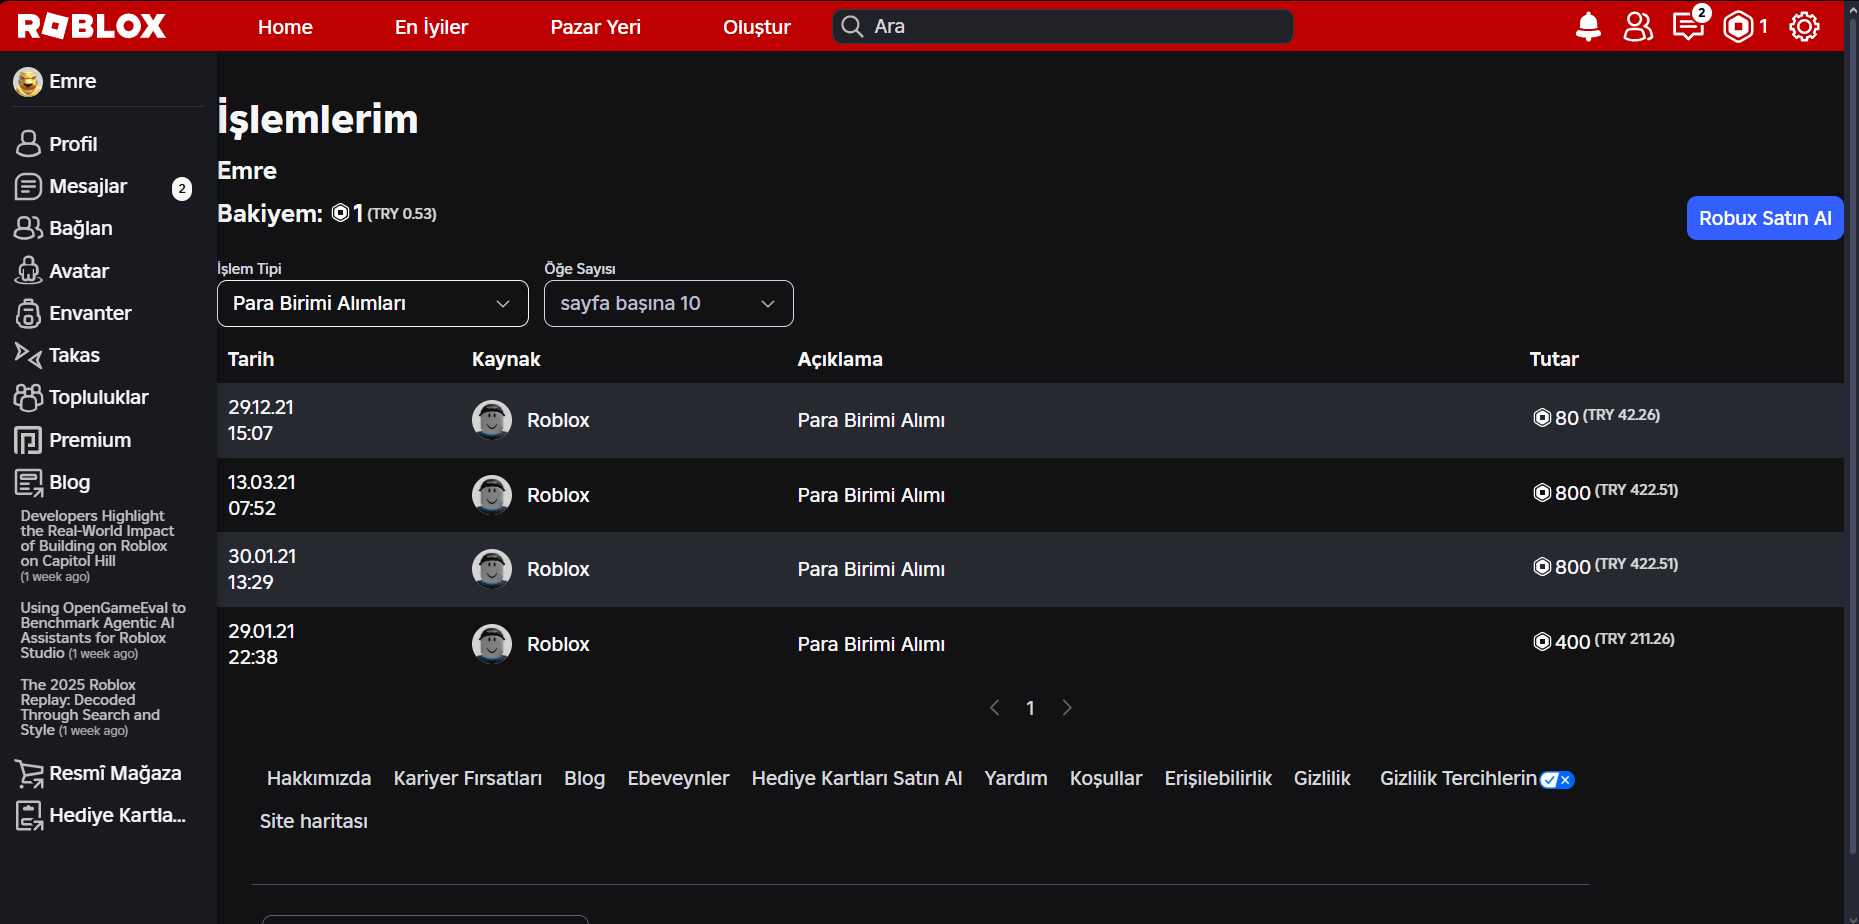
Task: Open the Erişilebilirlik footer link
Action: click(1218, 778)
